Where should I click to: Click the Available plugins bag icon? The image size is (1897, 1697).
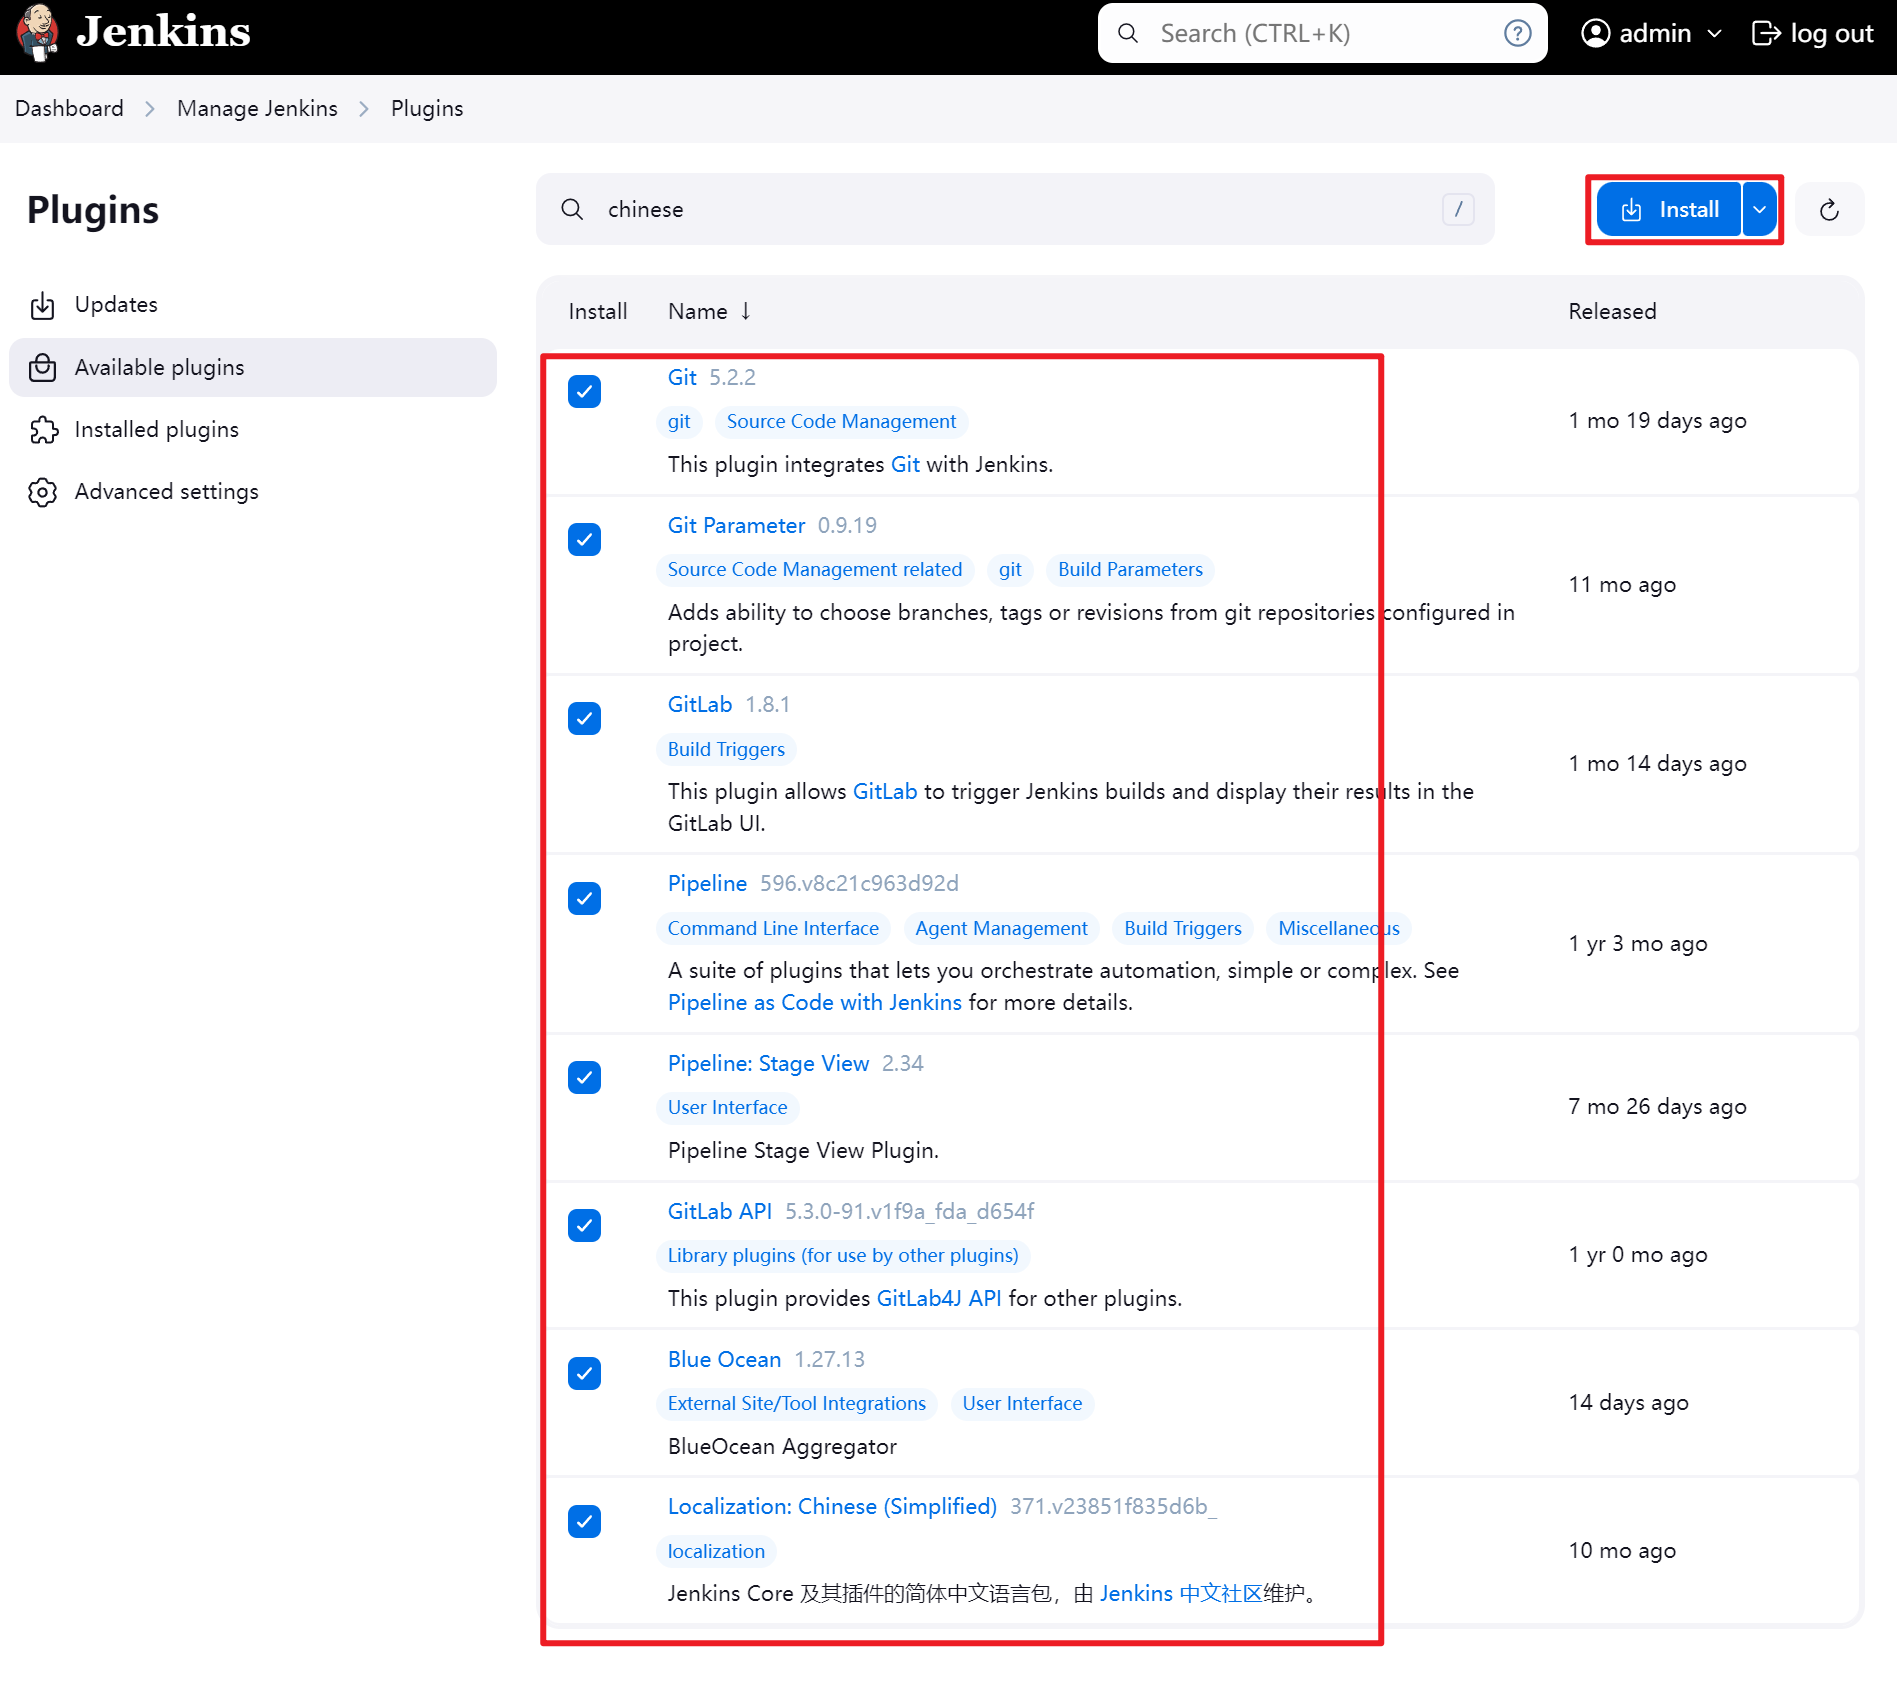click(x=43, y=367)
